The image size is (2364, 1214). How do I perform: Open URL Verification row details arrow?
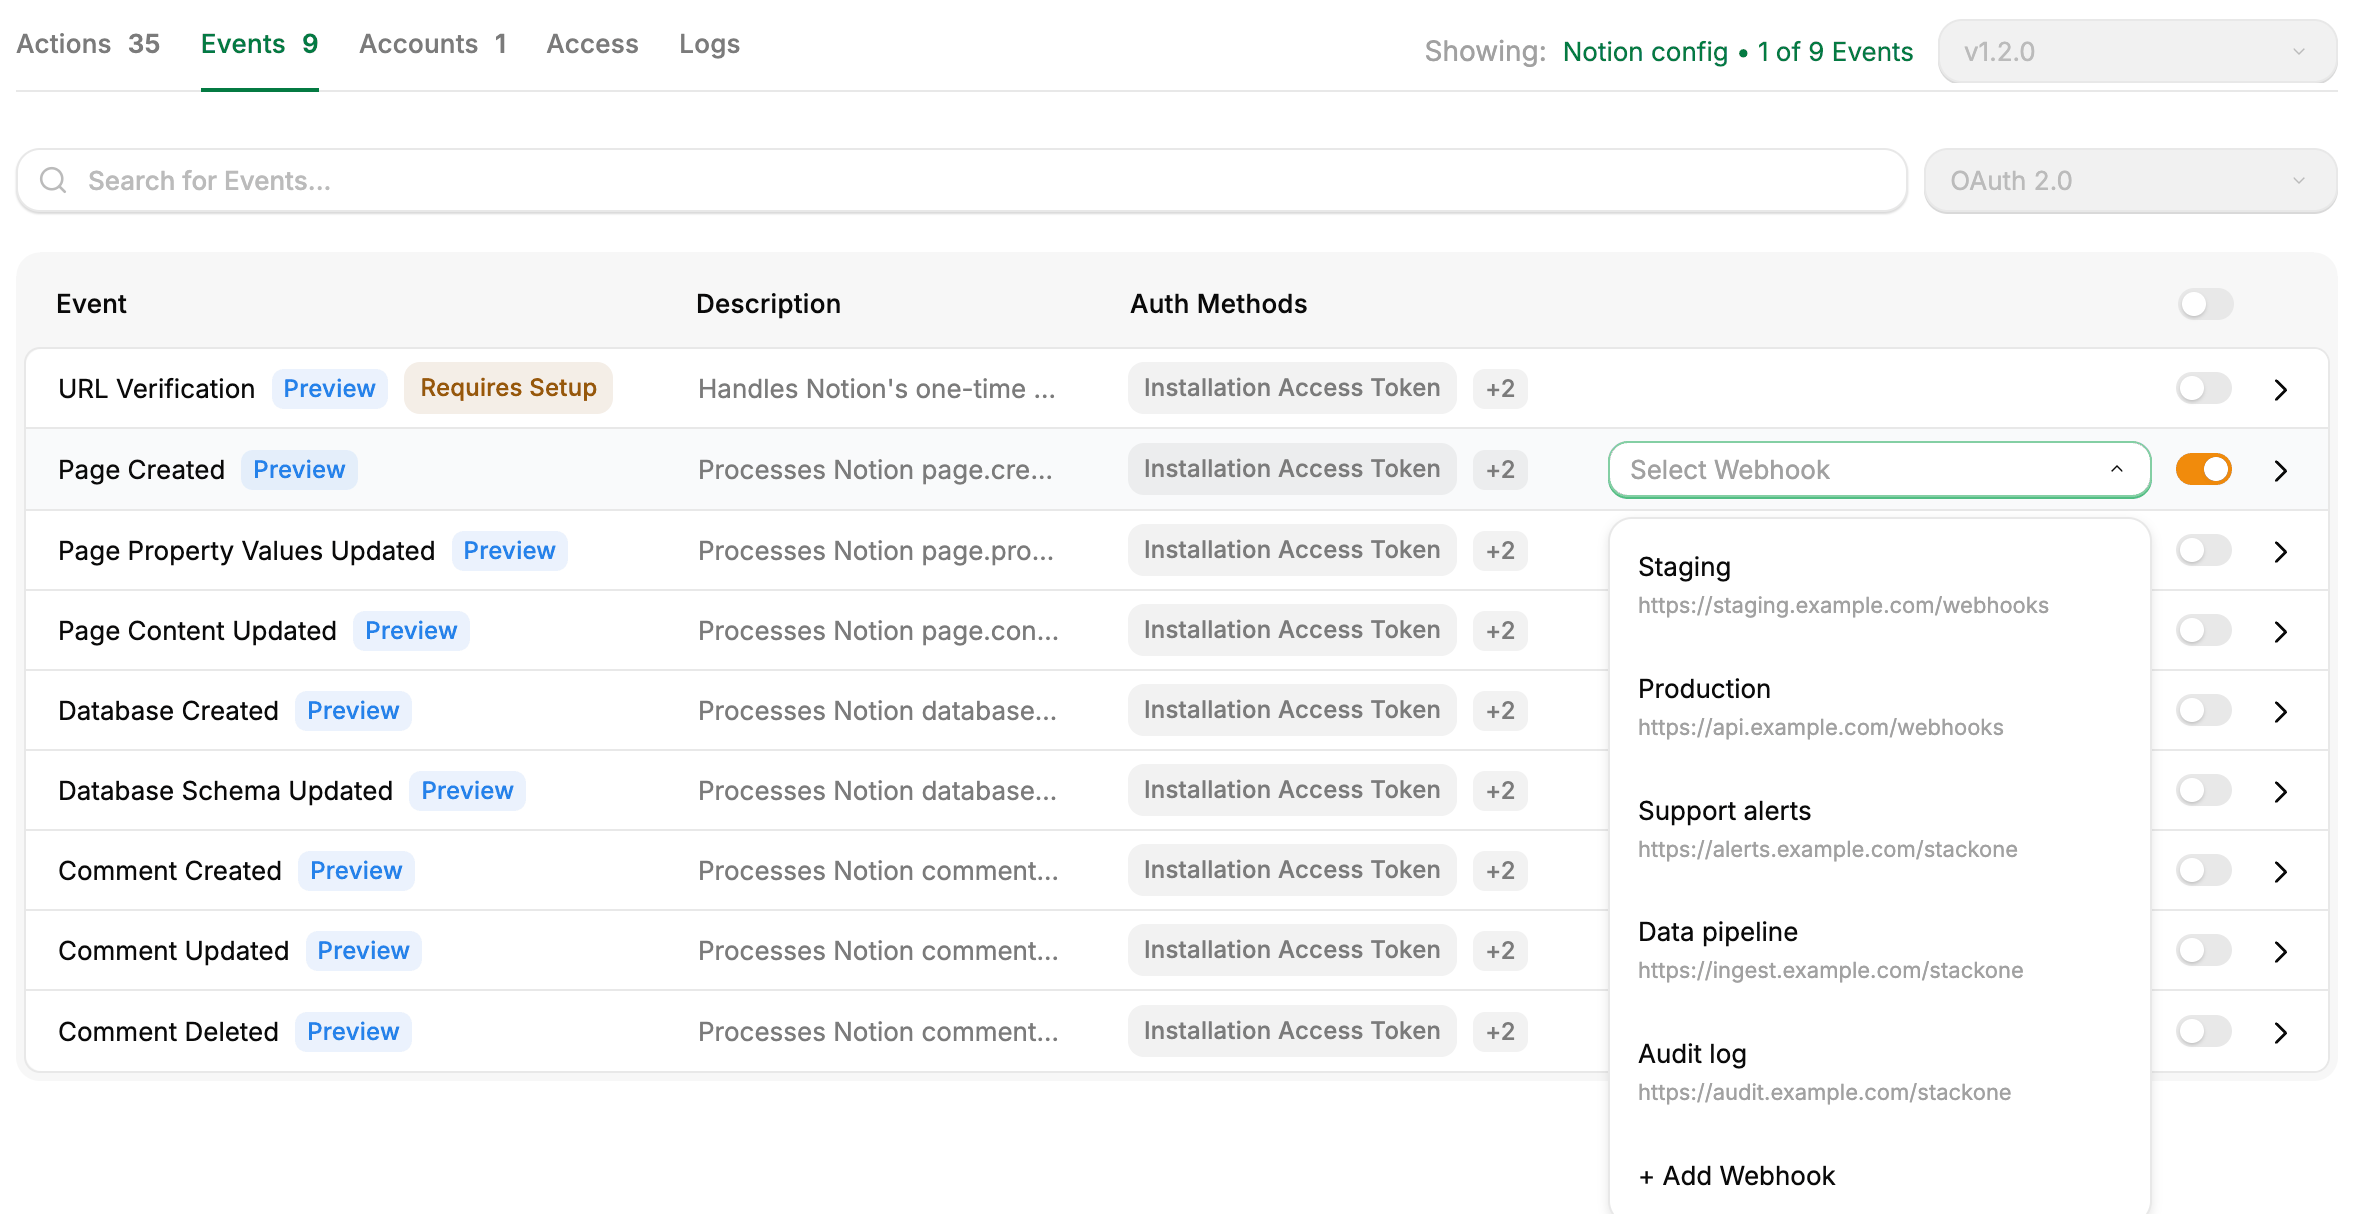click(2280, 389)
